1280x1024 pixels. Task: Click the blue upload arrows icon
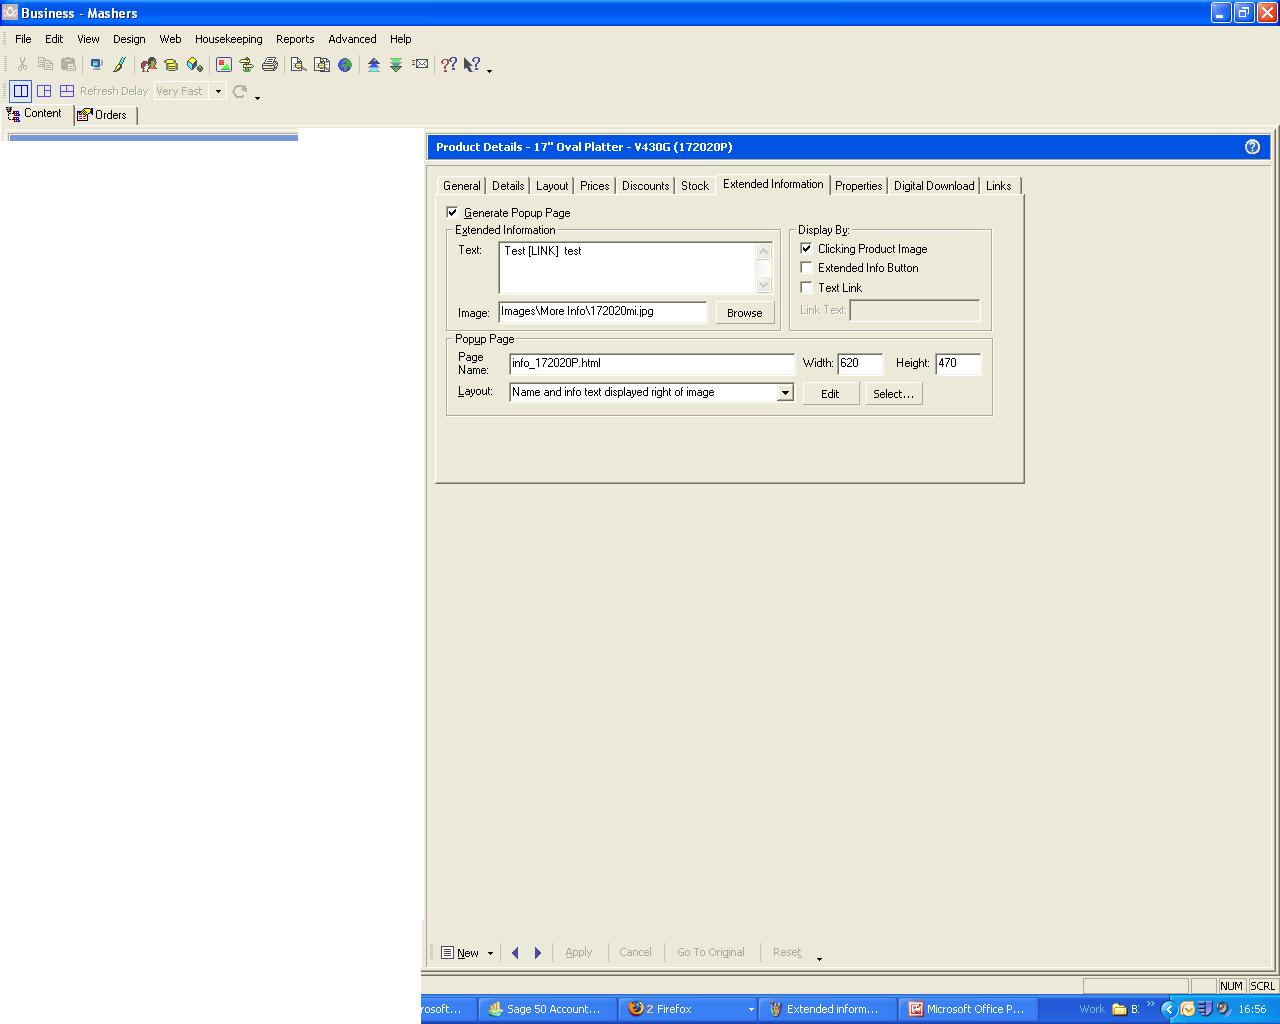coord(374,65)
